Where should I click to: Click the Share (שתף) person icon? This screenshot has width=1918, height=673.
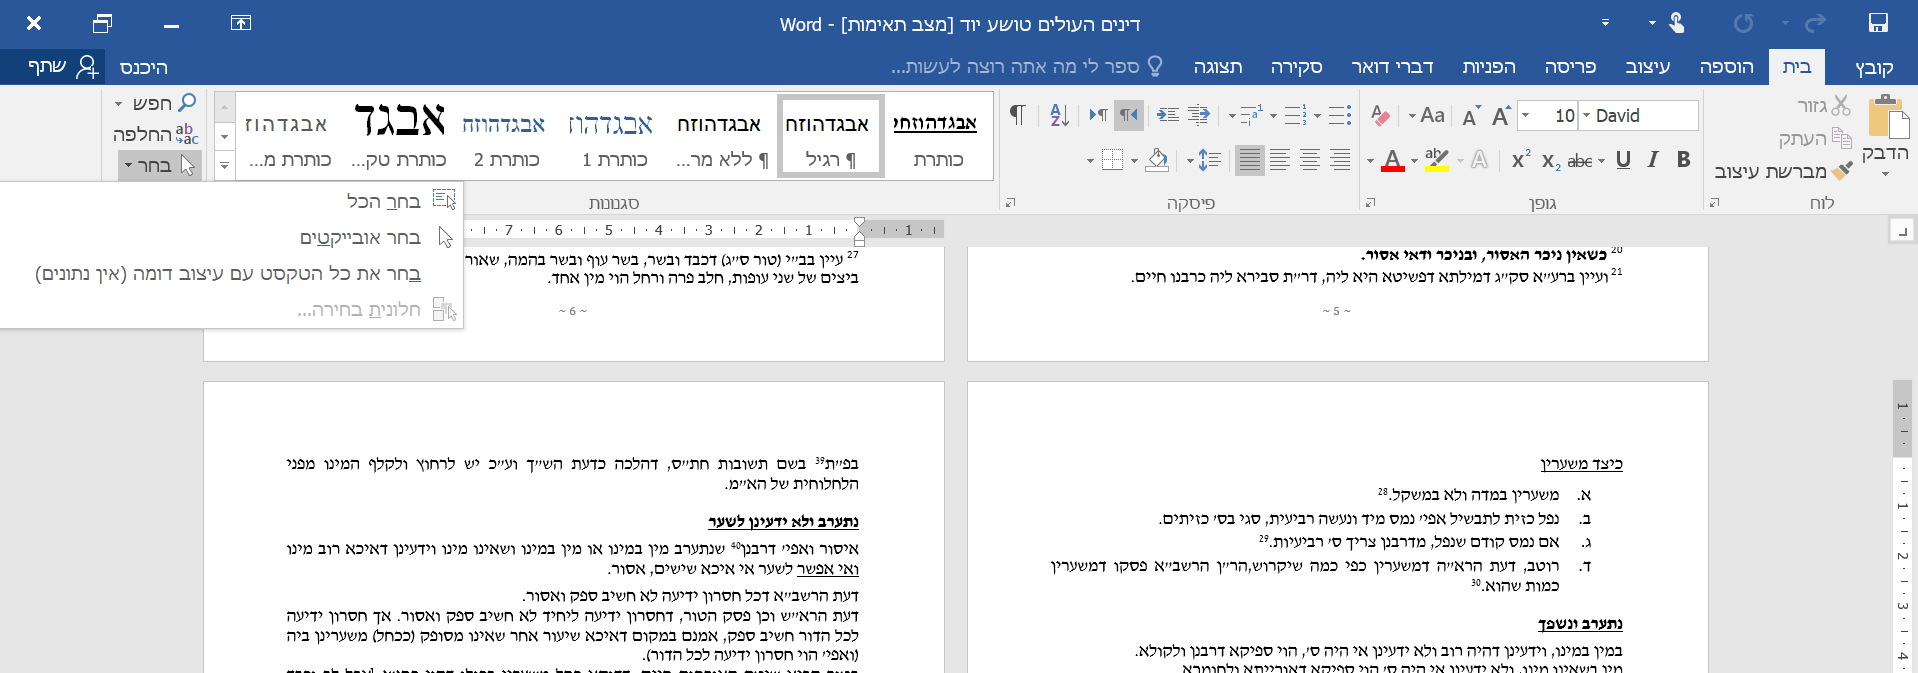(x=87, y=67)
